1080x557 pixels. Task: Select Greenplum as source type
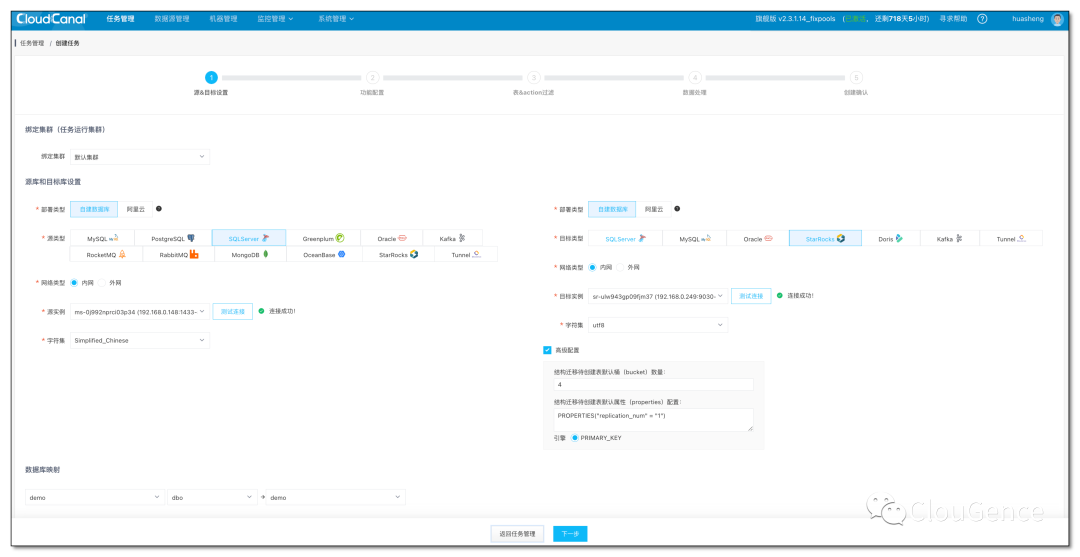[323, 239]
